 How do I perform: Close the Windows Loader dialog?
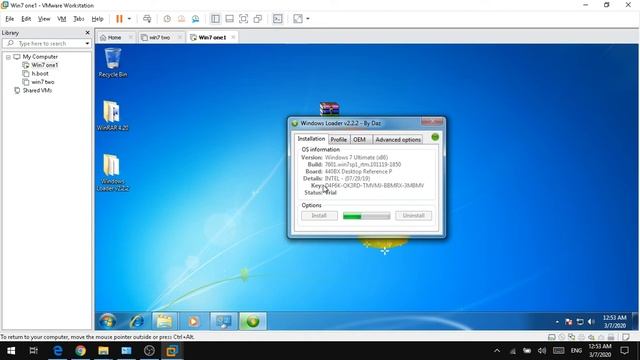(432, 122)
